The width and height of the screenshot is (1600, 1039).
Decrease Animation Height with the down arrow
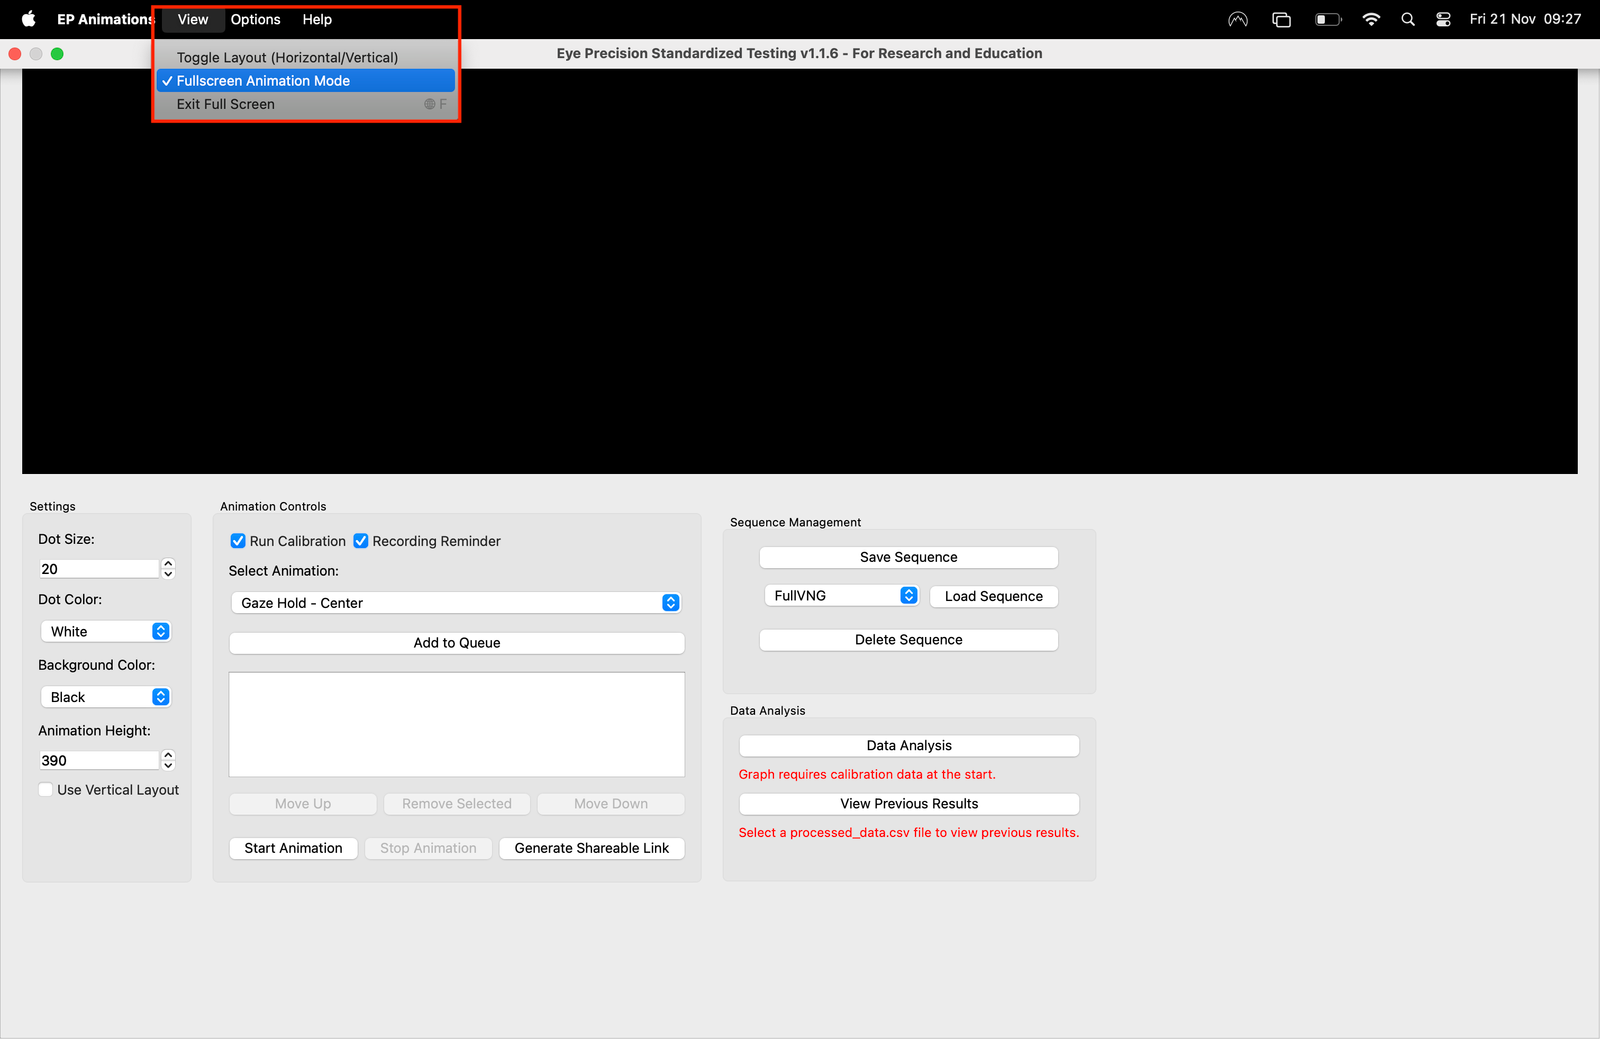pos(168,765)
